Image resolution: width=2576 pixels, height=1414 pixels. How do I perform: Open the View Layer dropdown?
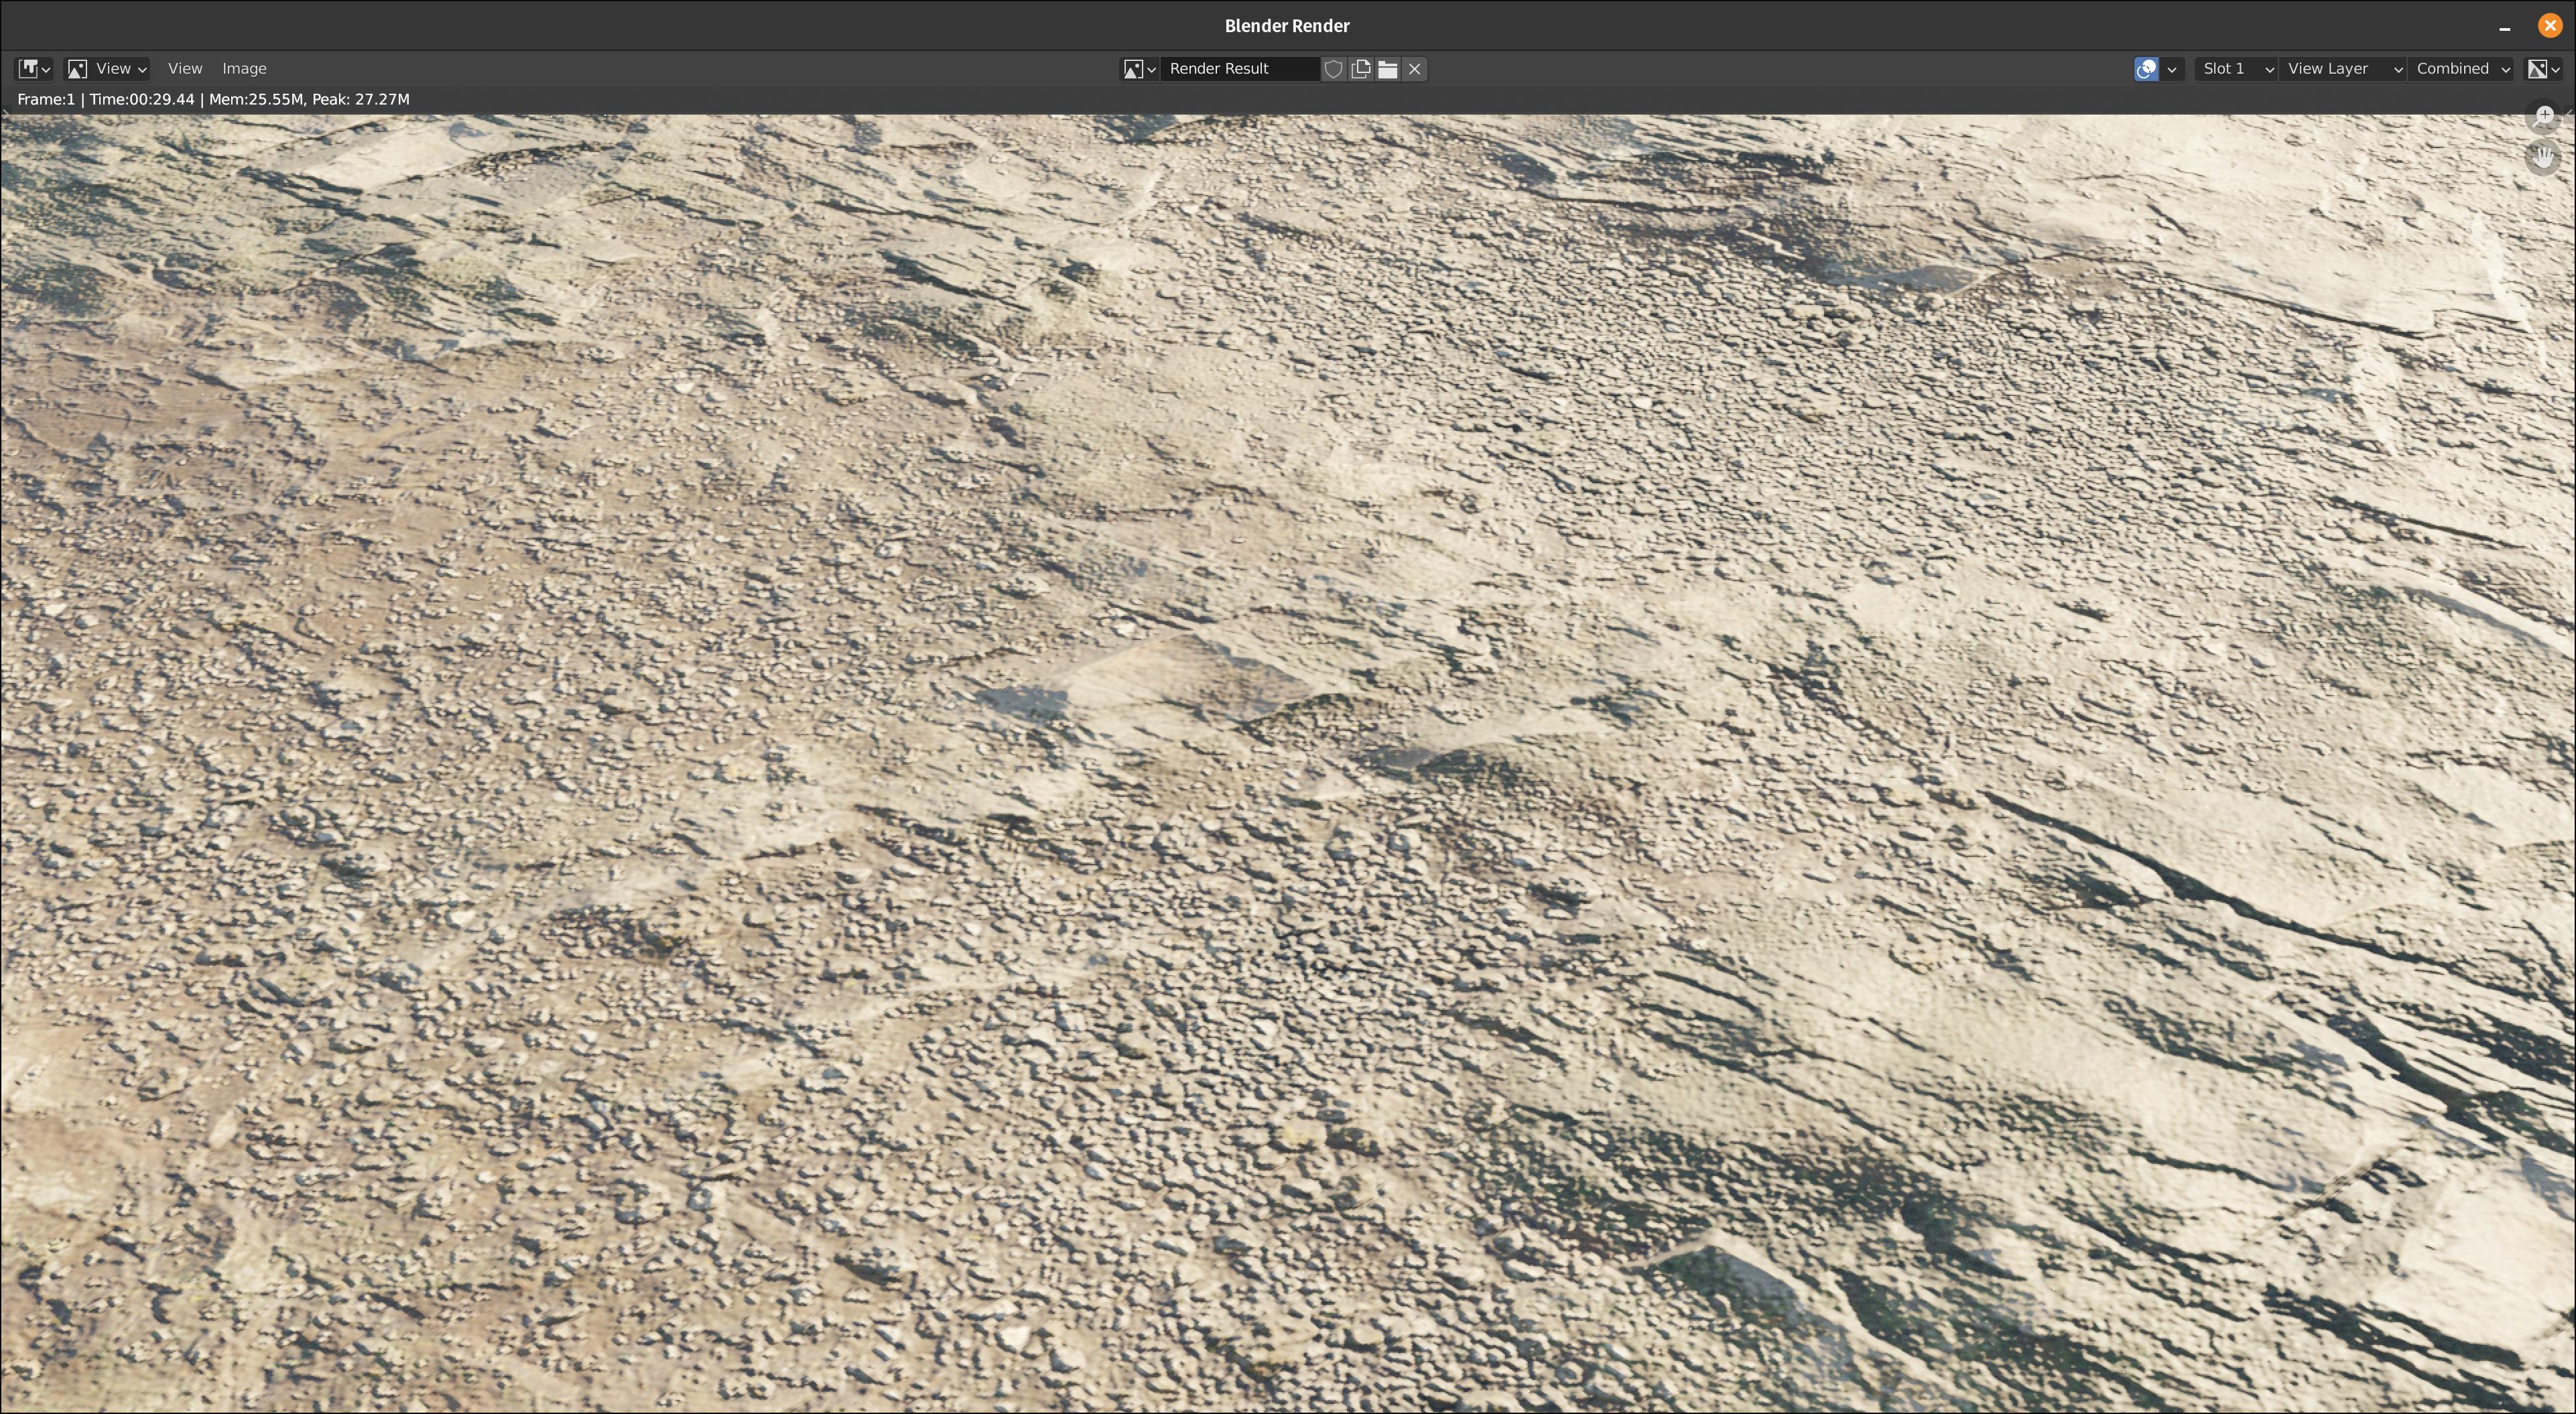[2342, 68]
